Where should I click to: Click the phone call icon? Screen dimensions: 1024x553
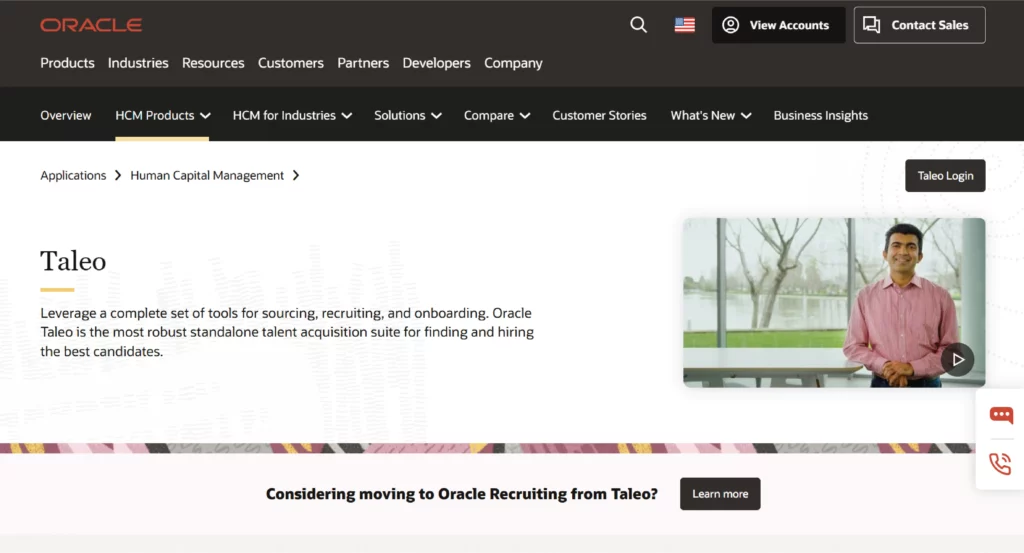tap(1000, 463)
